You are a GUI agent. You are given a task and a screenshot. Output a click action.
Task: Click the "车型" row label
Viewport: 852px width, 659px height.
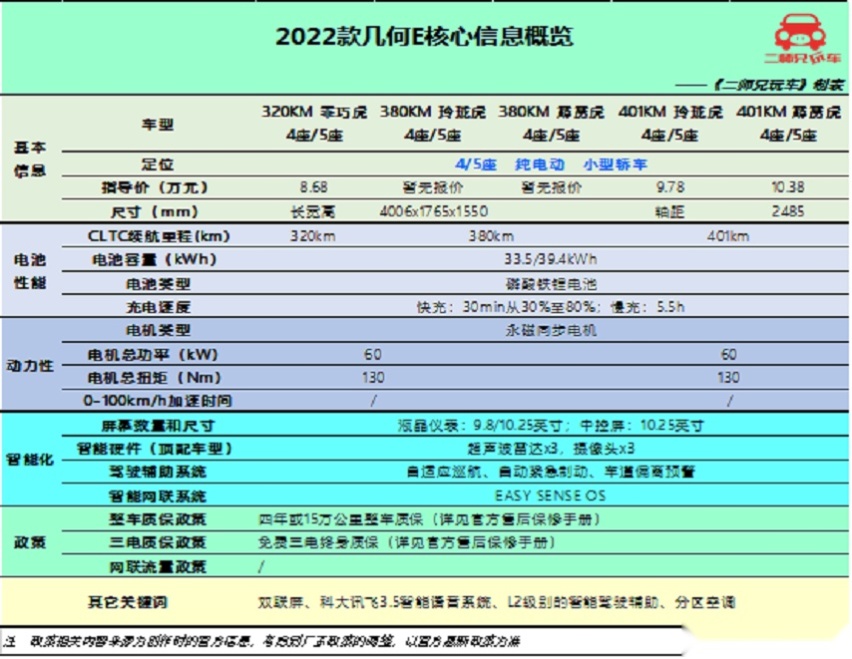pos(158,124)
